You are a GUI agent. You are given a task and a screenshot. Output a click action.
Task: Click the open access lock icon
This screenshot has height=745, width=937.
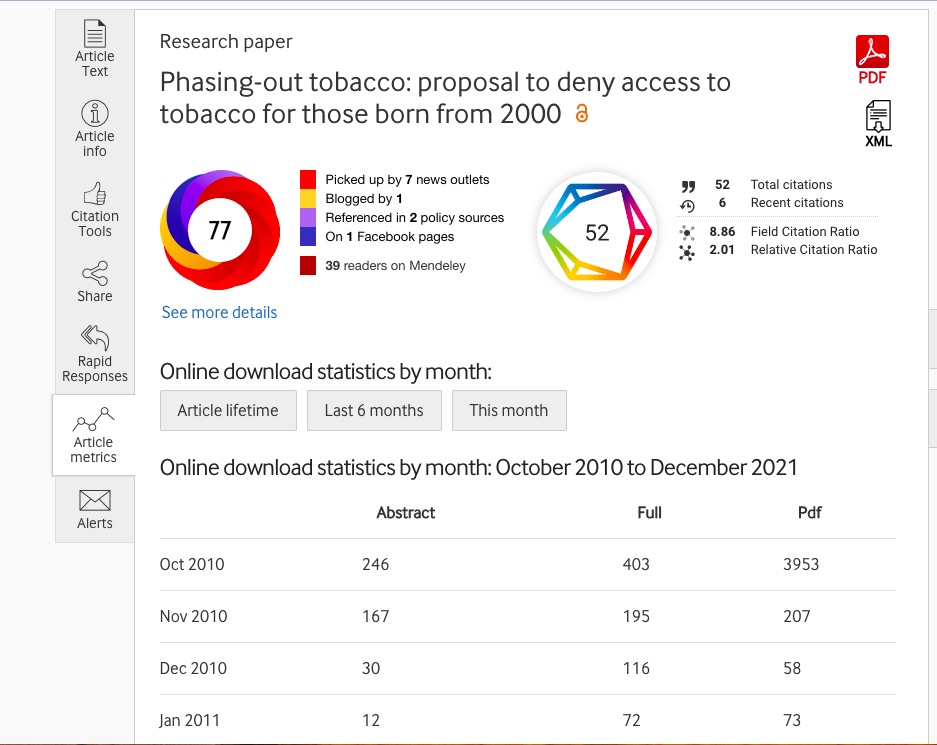[x=582, y=114]
